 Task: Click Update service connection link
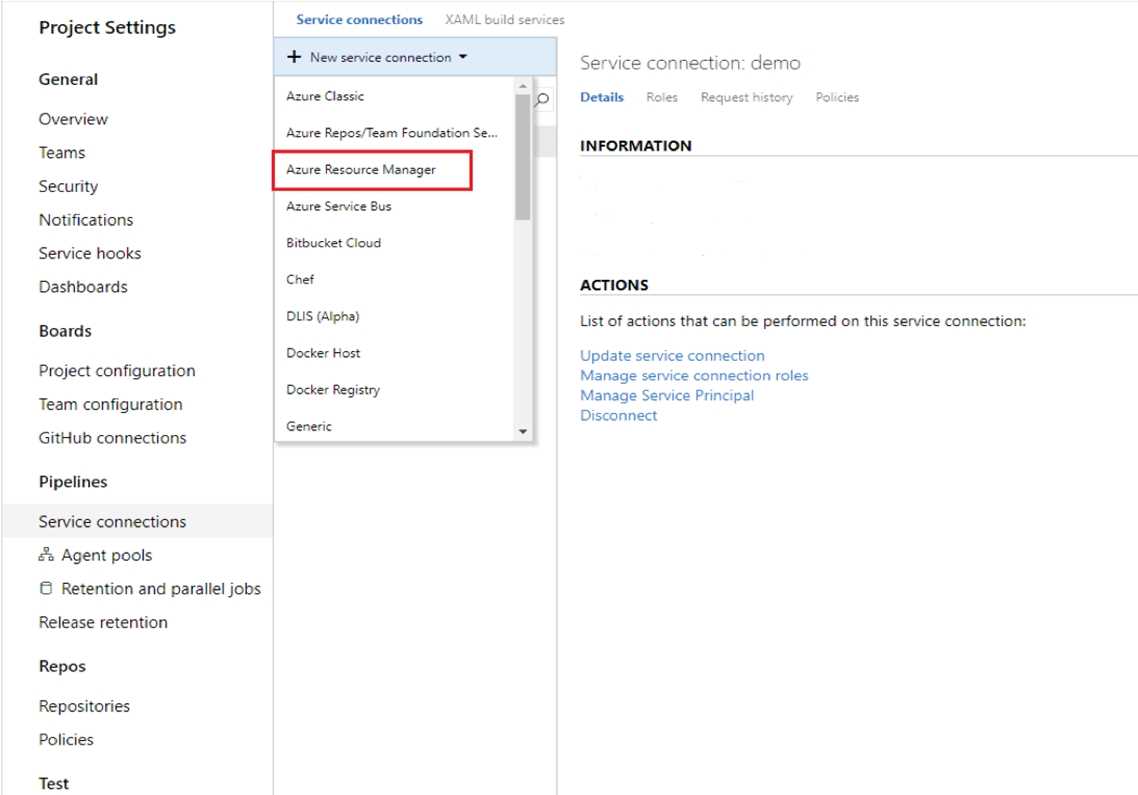[x=672, y=355]
